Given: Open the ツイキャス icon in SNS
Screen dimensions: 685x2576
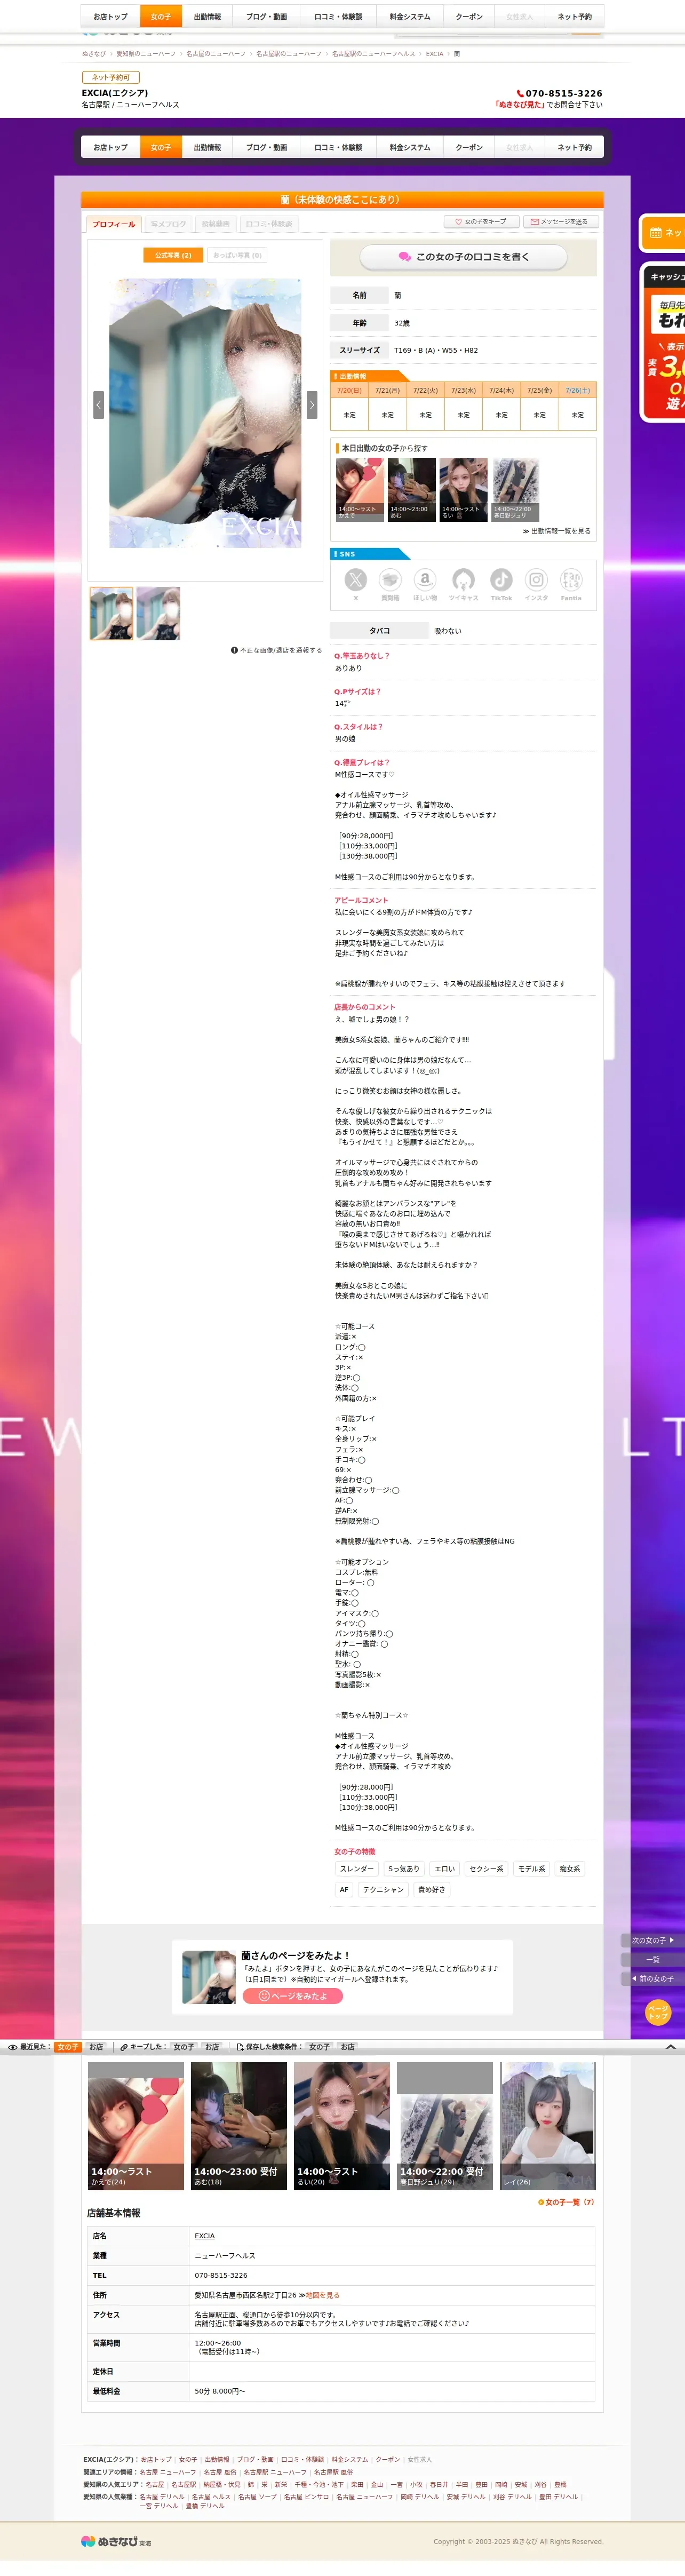Looking at the screenshot, I should 463,580.
